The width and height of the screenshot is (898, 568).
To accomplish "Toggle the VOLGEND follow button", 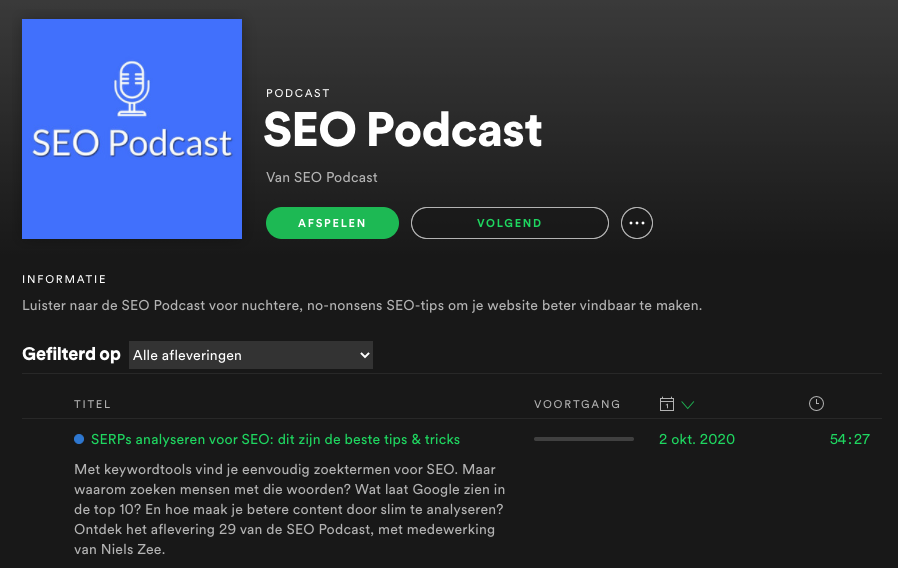I will coord(510,223).
